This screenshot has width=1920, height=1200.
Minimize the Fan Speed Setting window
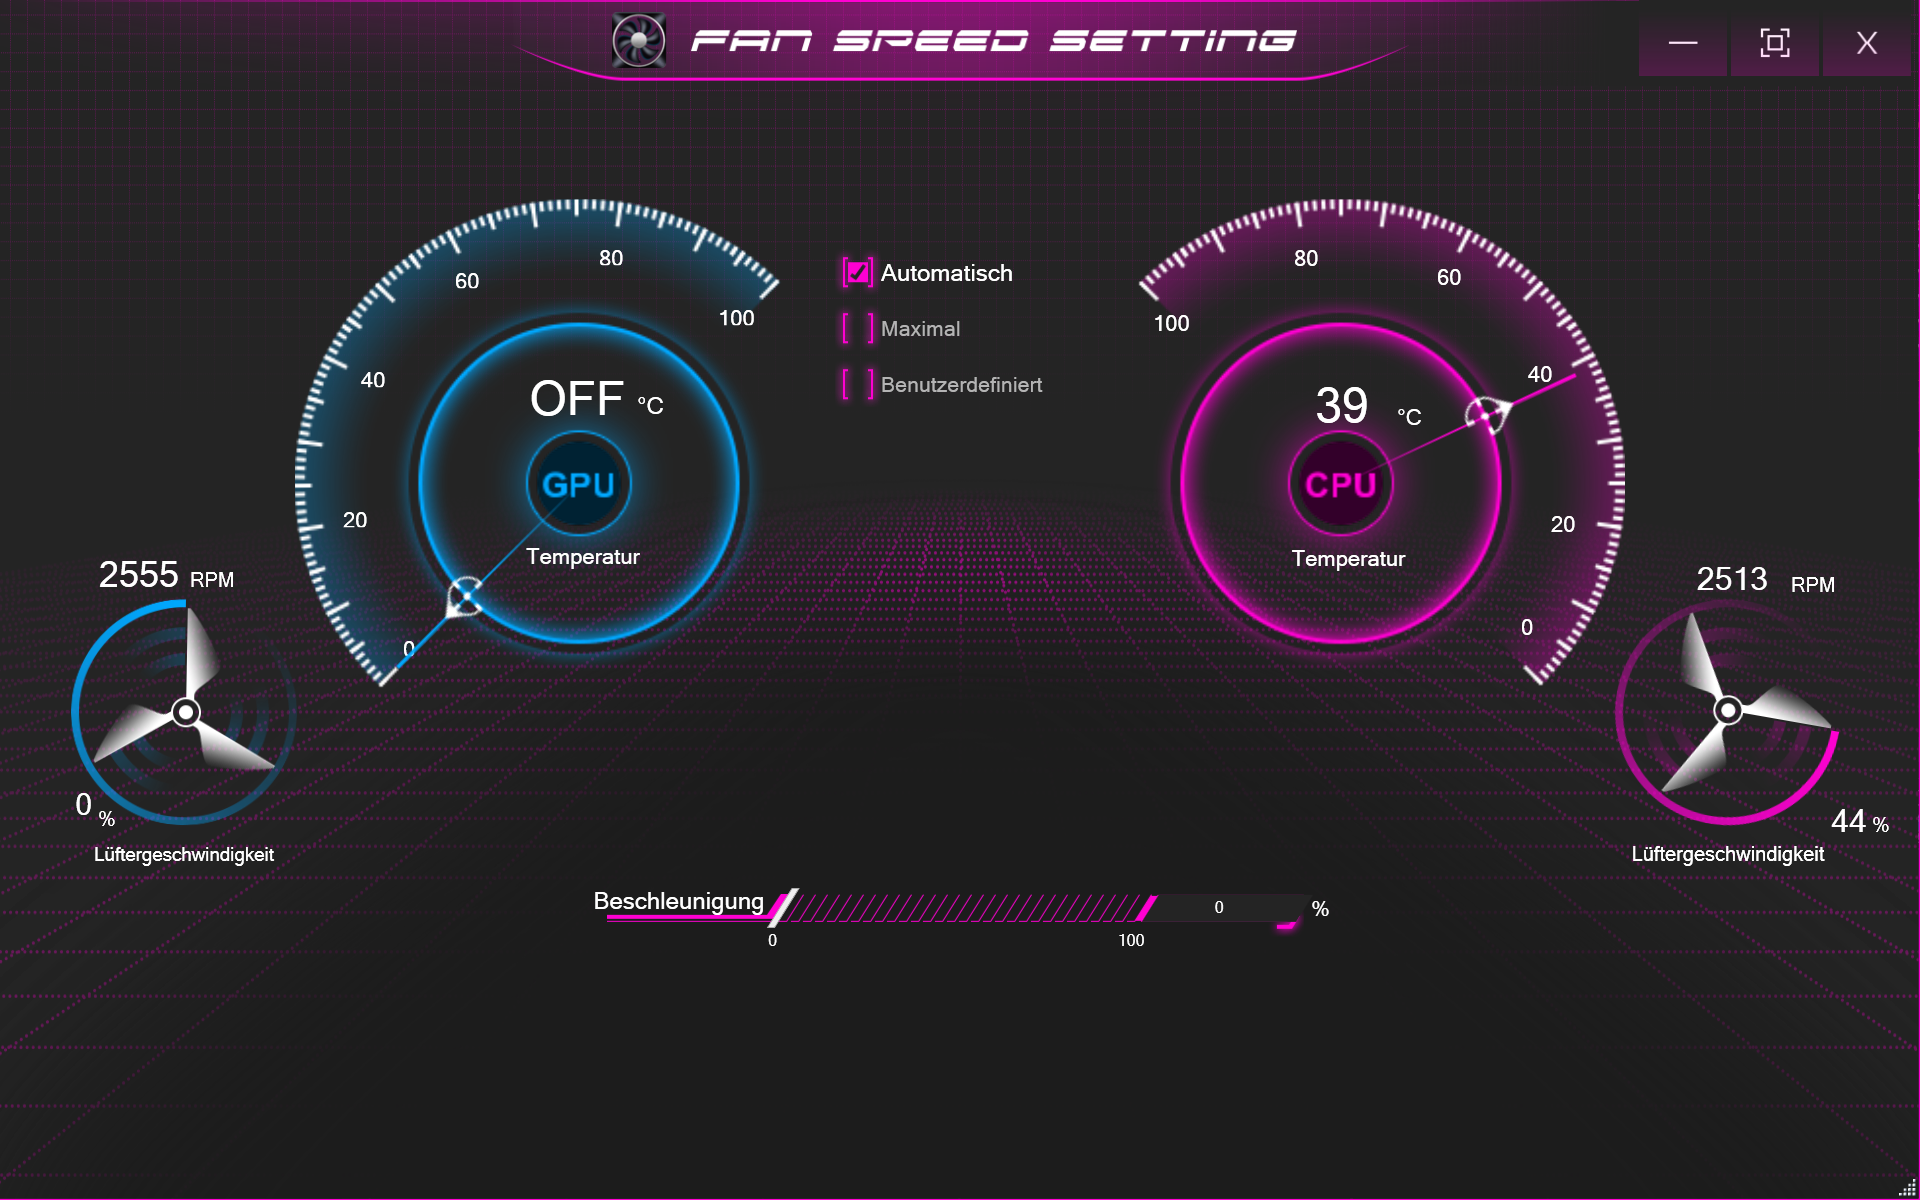[1683, 43]
